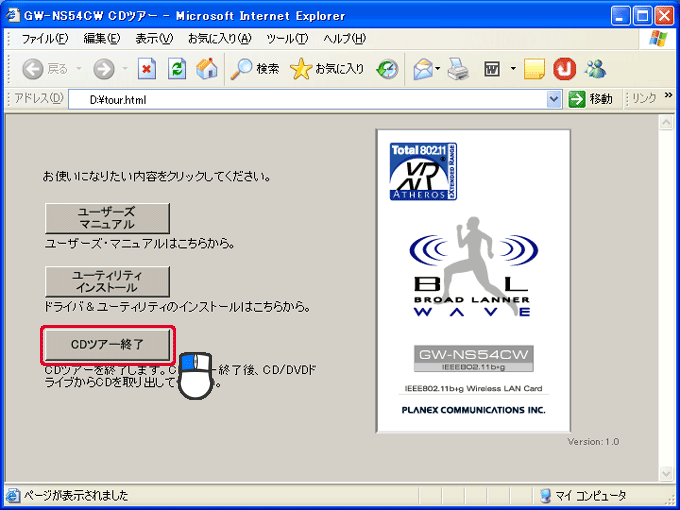Expand the Edit button dropdown arrow
The height and width of the screenshot is (510, 680).
(513, 69)
